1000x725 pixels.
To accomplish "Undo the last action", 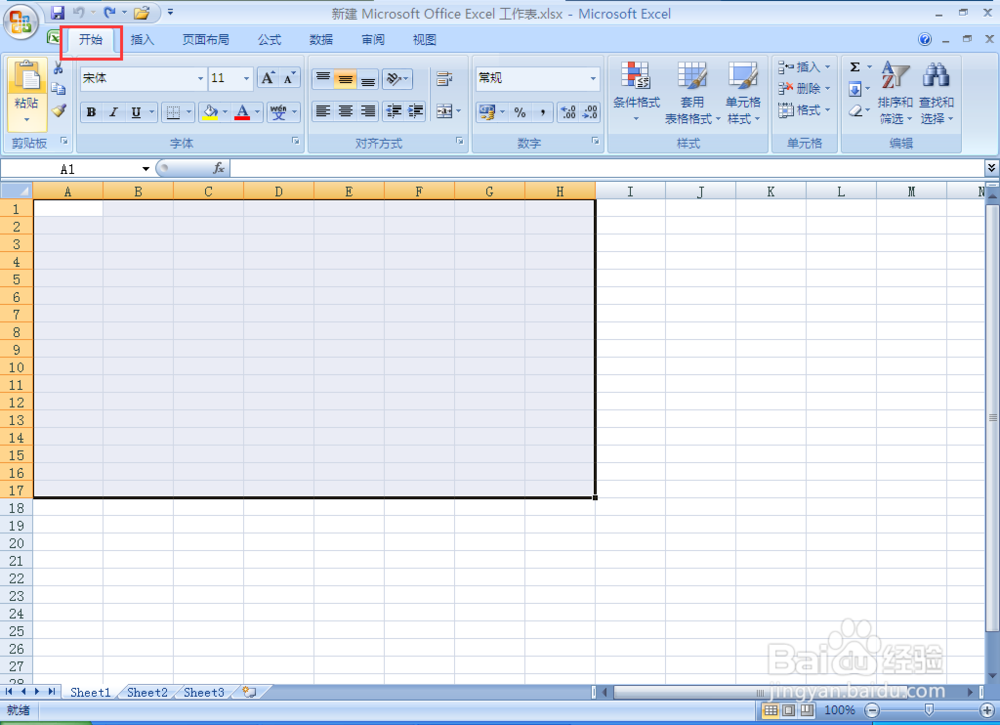I will 79,13.
